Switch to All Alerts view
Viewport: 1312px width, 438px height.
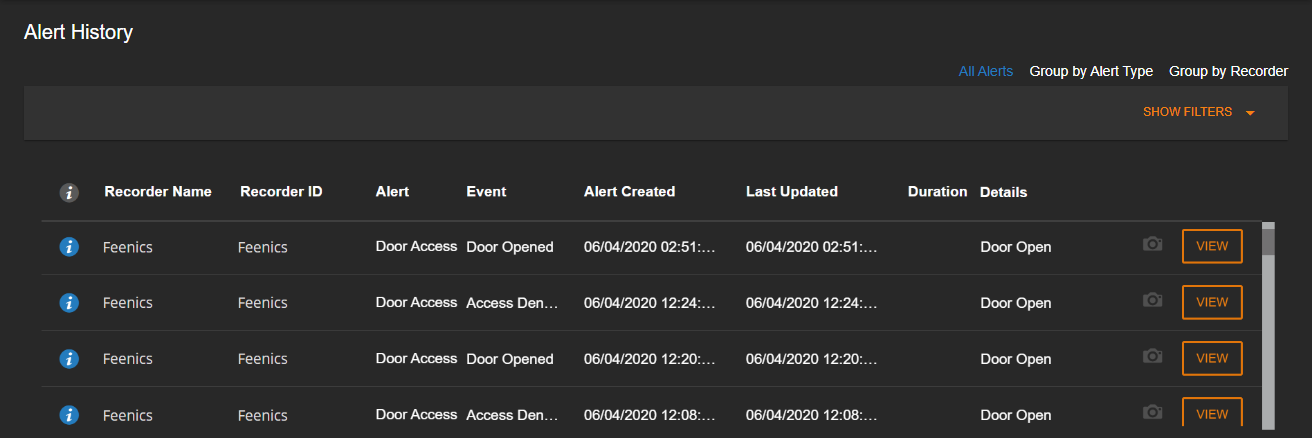tap(986, 71)
